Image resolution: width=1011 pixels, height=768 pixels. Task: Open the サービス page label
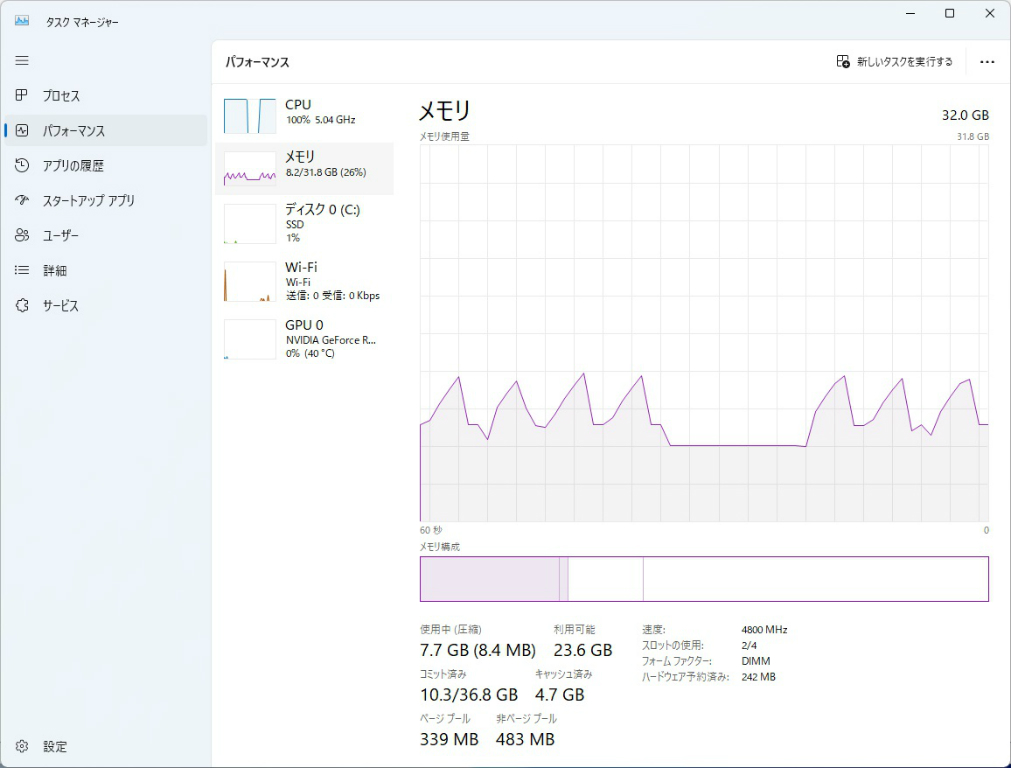[x=61, y=306]
